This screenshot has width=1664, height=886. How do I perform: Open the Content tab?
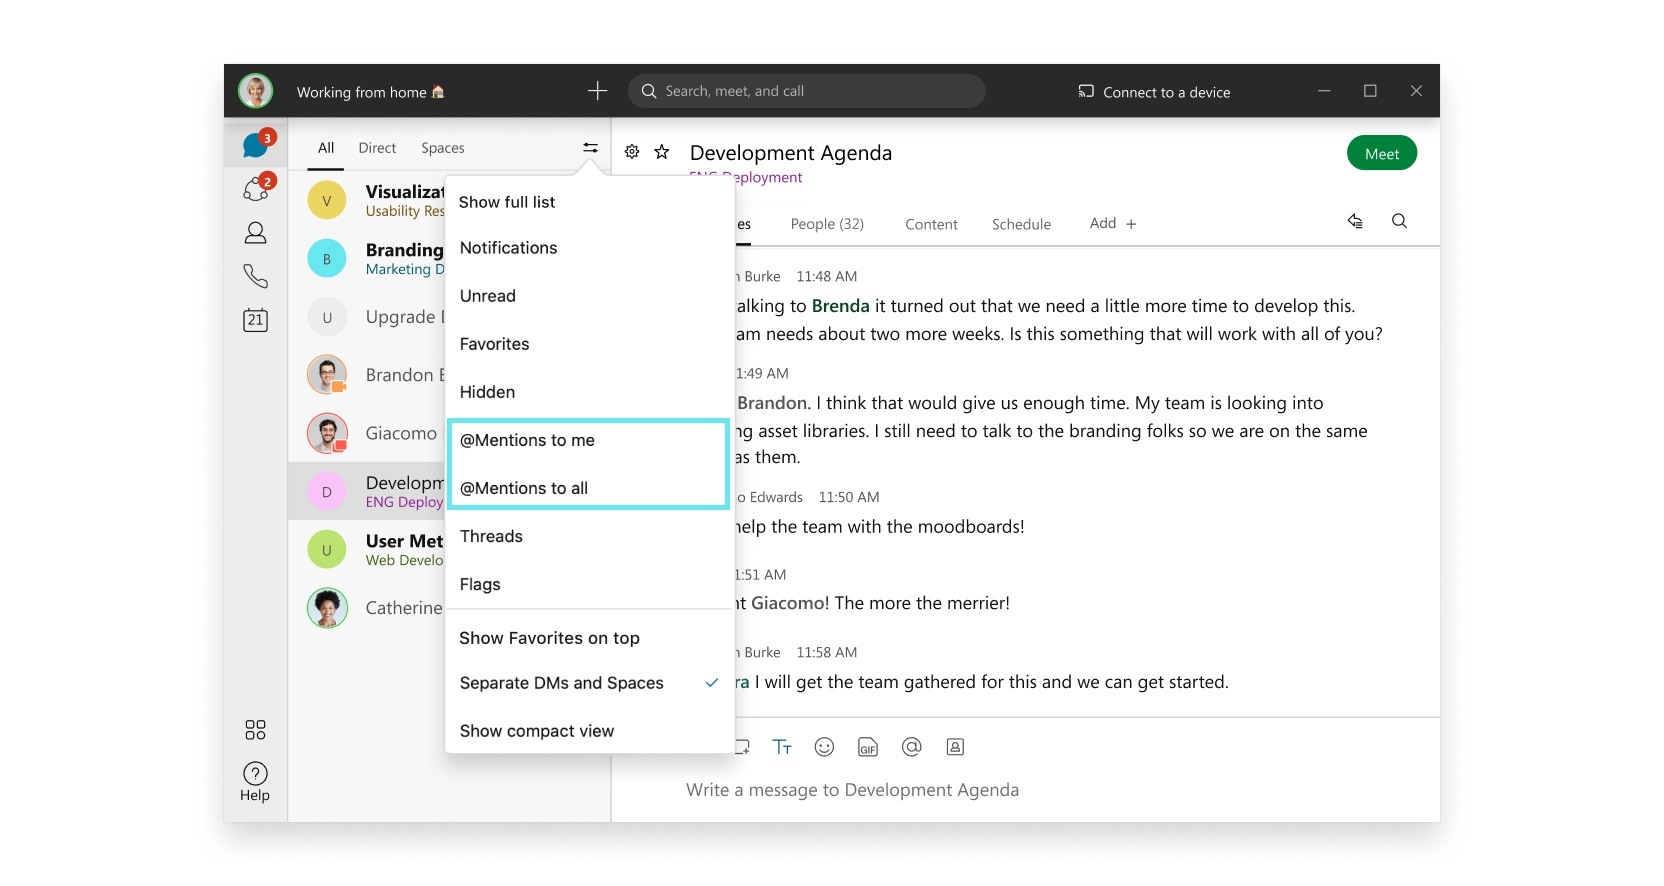931,224
